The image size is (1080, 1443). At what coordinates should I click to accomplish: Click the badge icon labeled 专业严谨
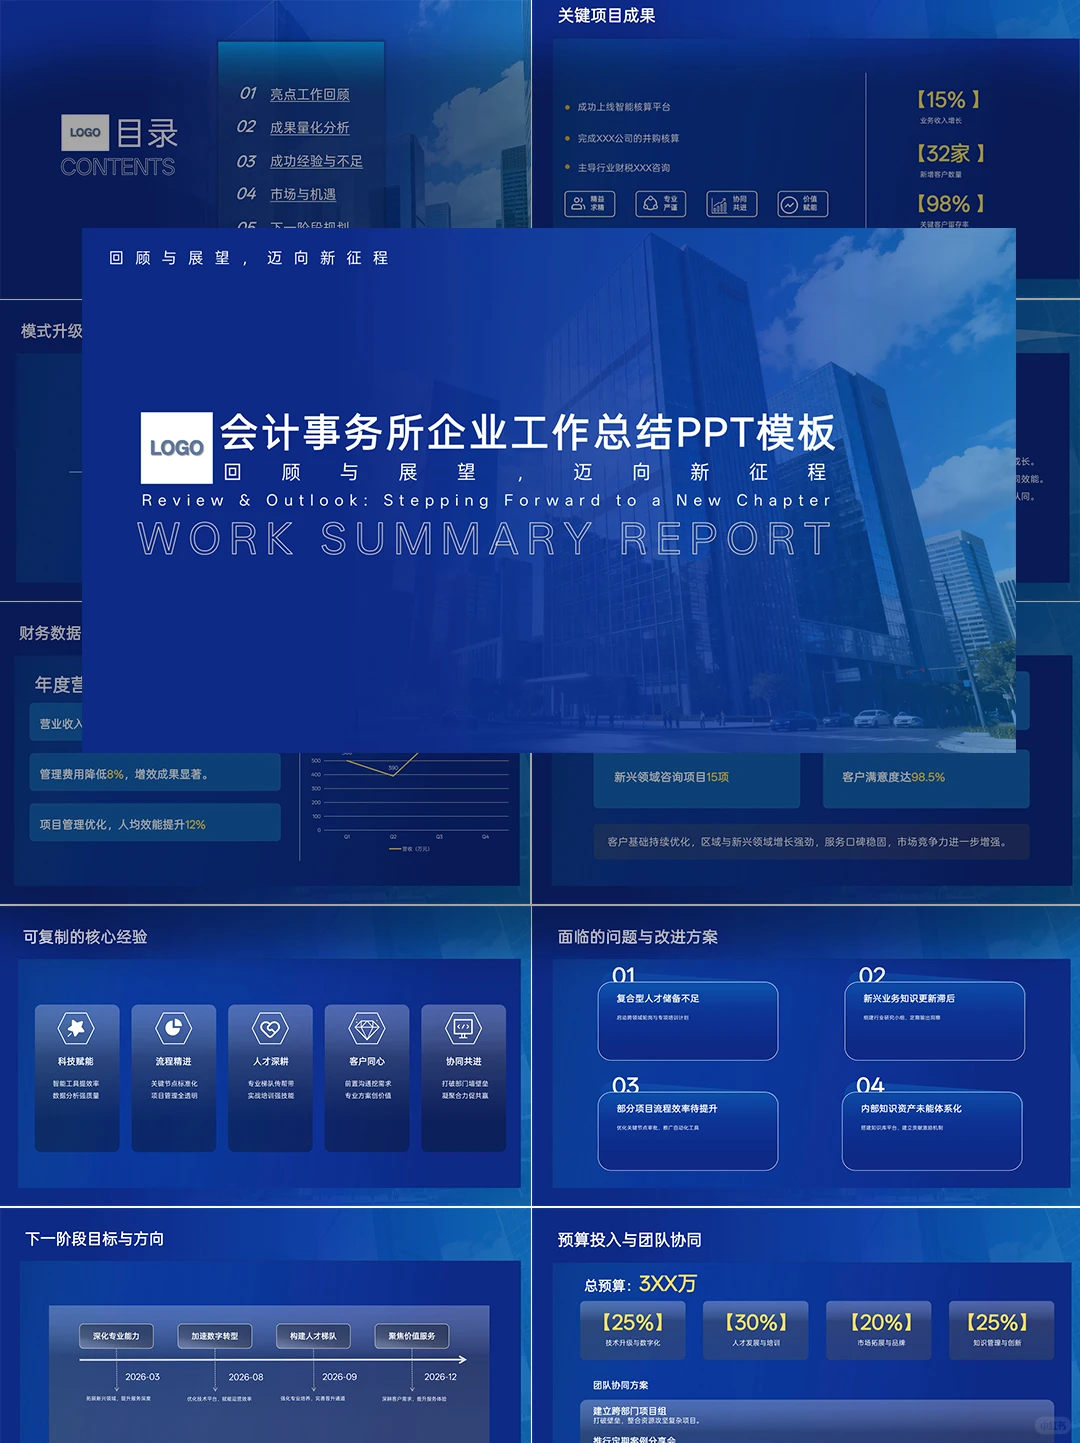661,204
